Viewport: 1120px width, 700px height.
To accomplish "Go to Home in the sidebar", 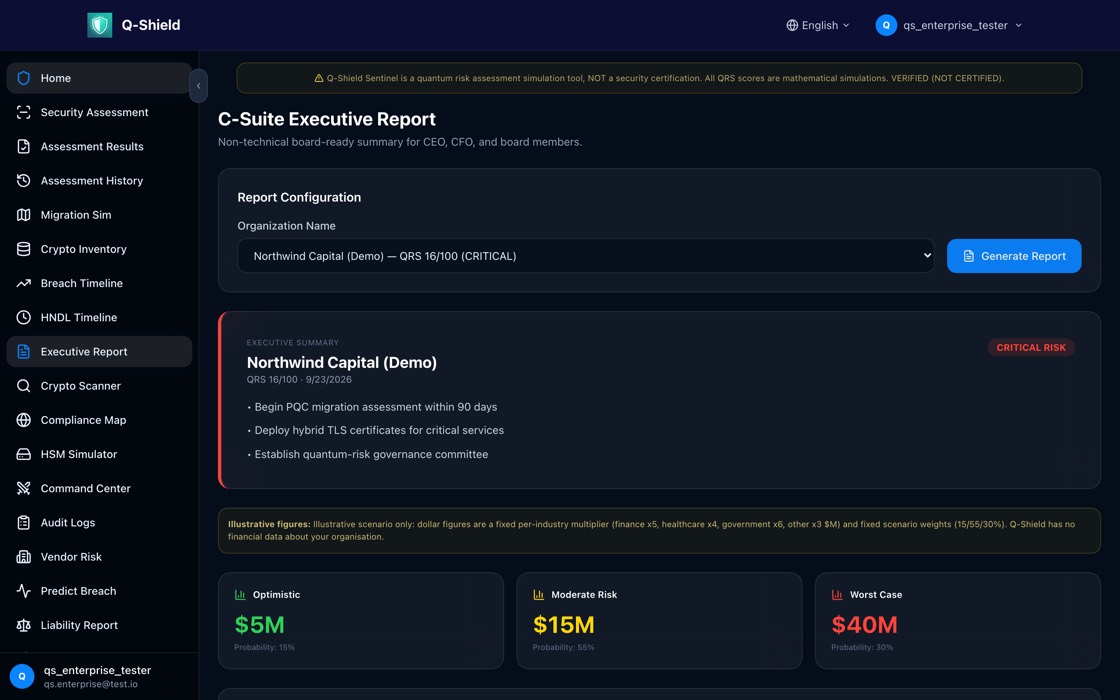I will [x=99, y=78].
